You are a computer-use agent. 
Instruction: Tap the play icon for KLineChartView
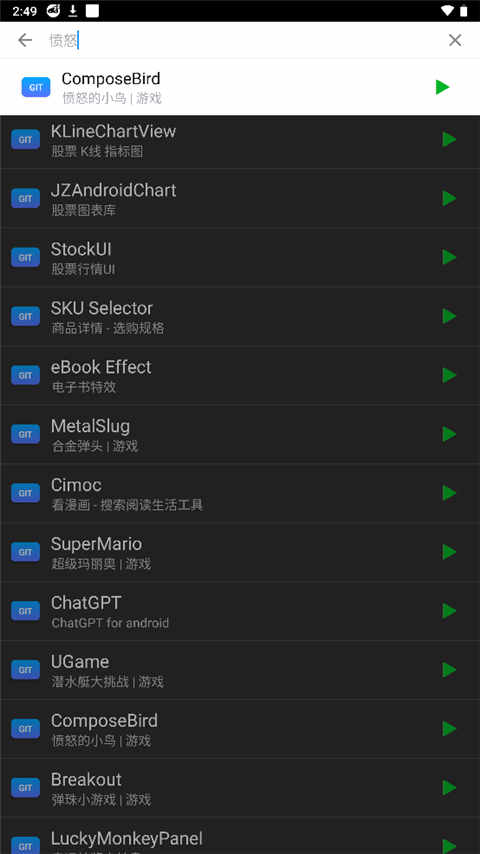click(x=449, y=139)
